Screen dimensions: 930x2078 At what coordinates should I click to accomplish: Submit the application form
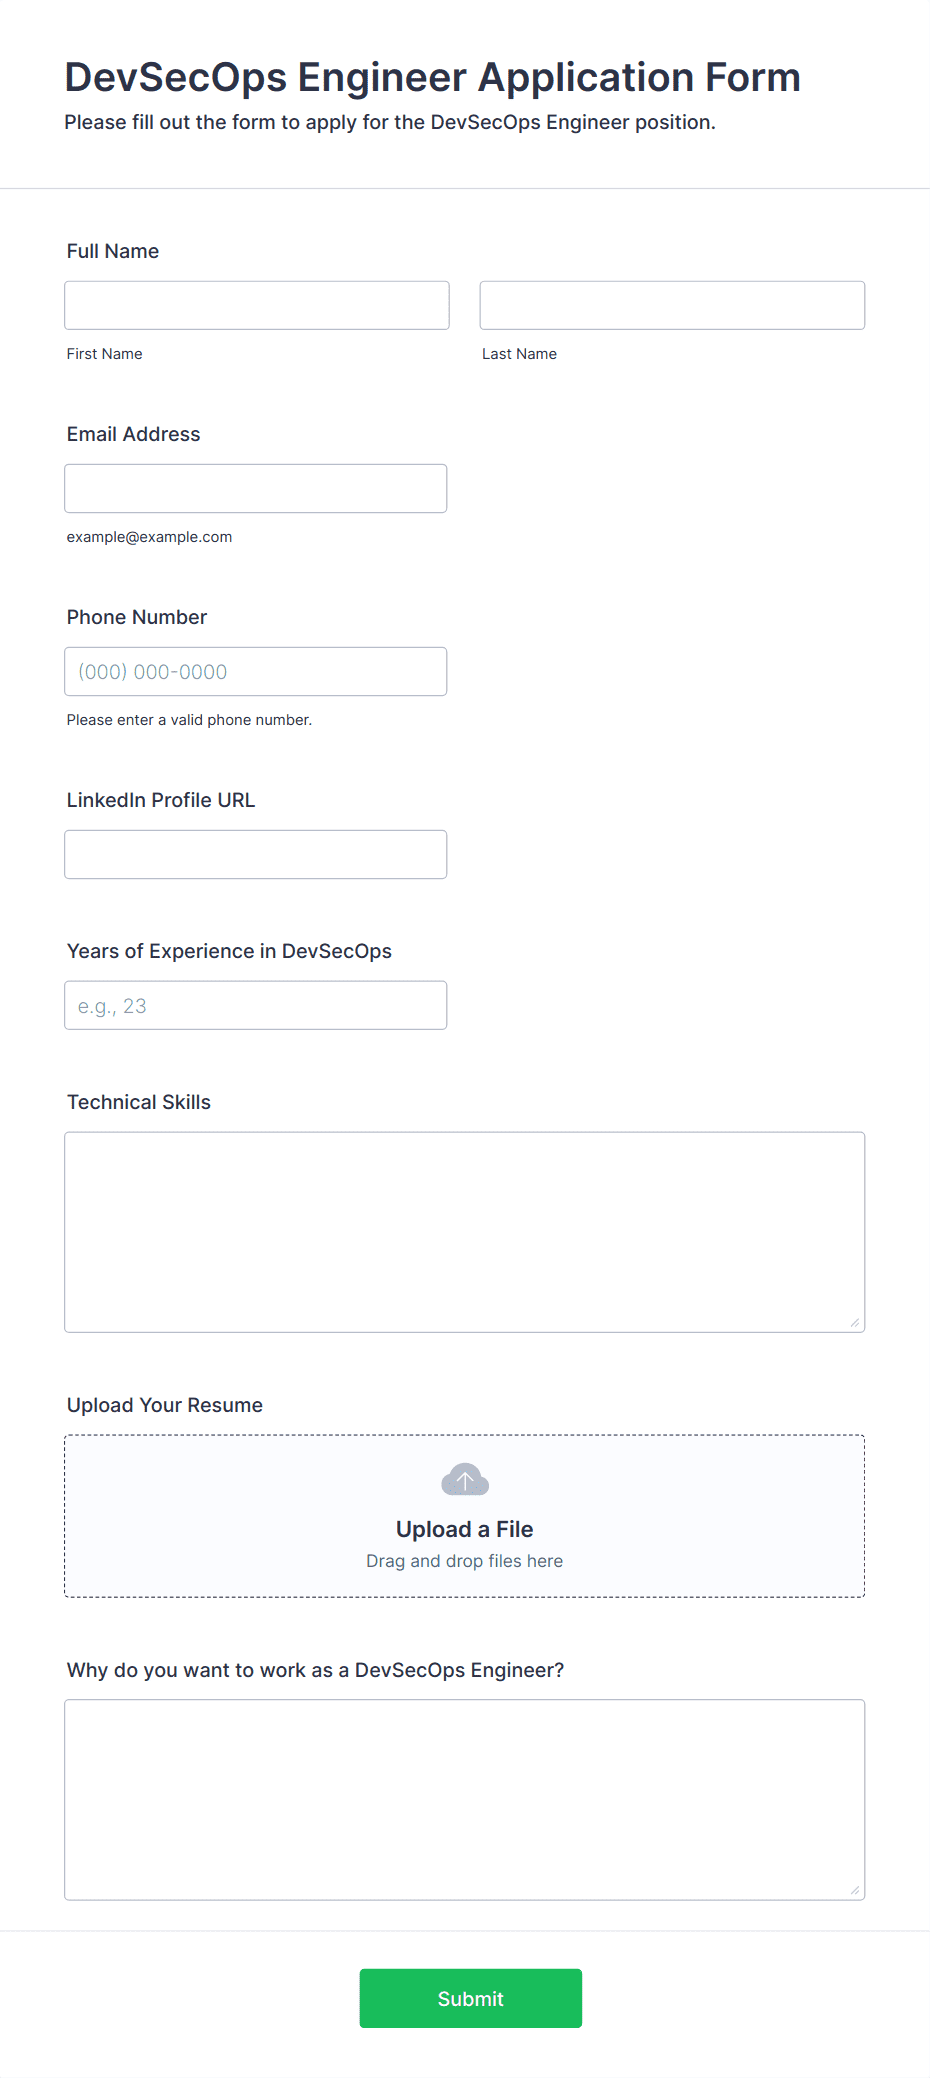[x=471, y=1998]
